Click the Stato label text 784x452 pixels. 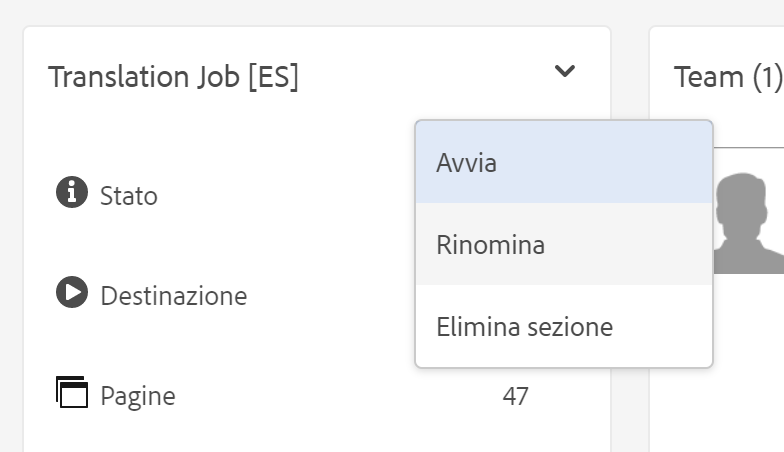(x=129, y=196)
